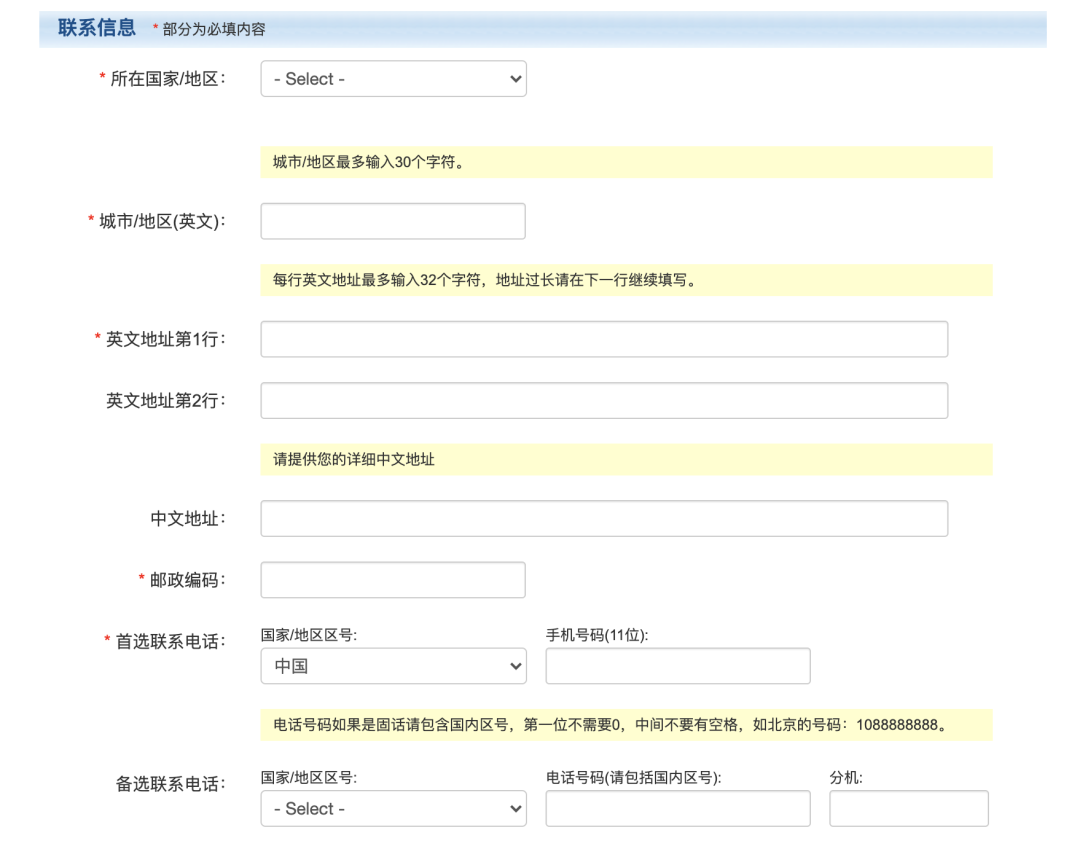Viewport: 1080px width, 849px height.
Task: Click into the 英文地址第2行 text box
Action: [604, 400]
